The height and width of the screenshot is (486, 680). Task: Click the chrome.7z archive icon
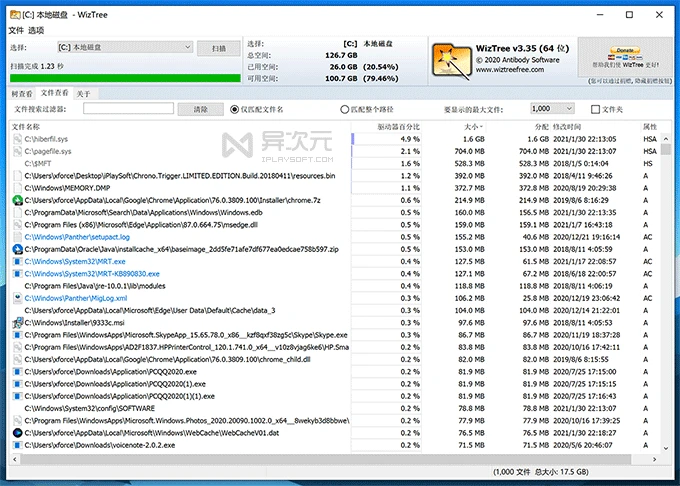(17, 200)
